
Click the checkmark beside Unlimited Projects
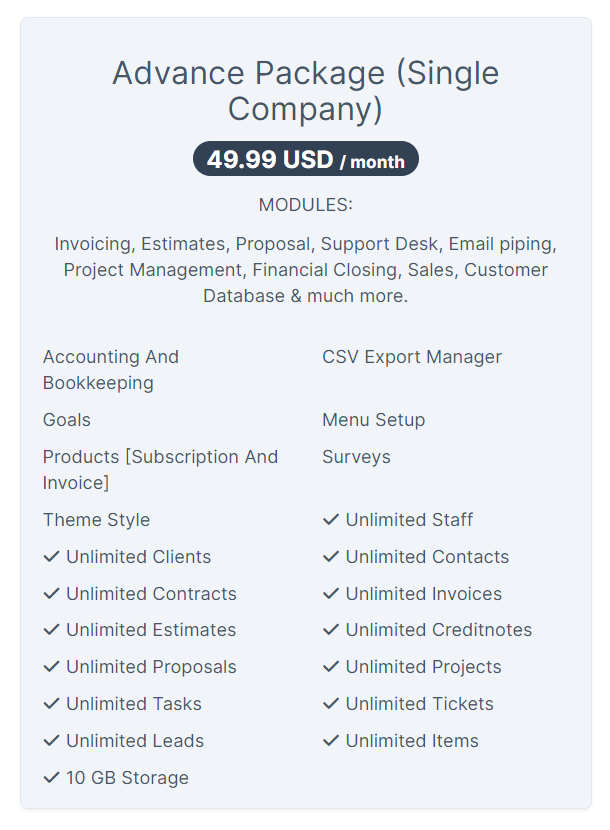[331, 667]
